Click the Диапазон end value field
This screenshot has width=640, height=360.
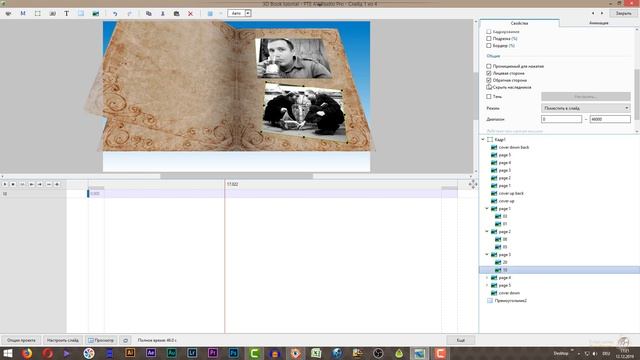click(610, 119)
